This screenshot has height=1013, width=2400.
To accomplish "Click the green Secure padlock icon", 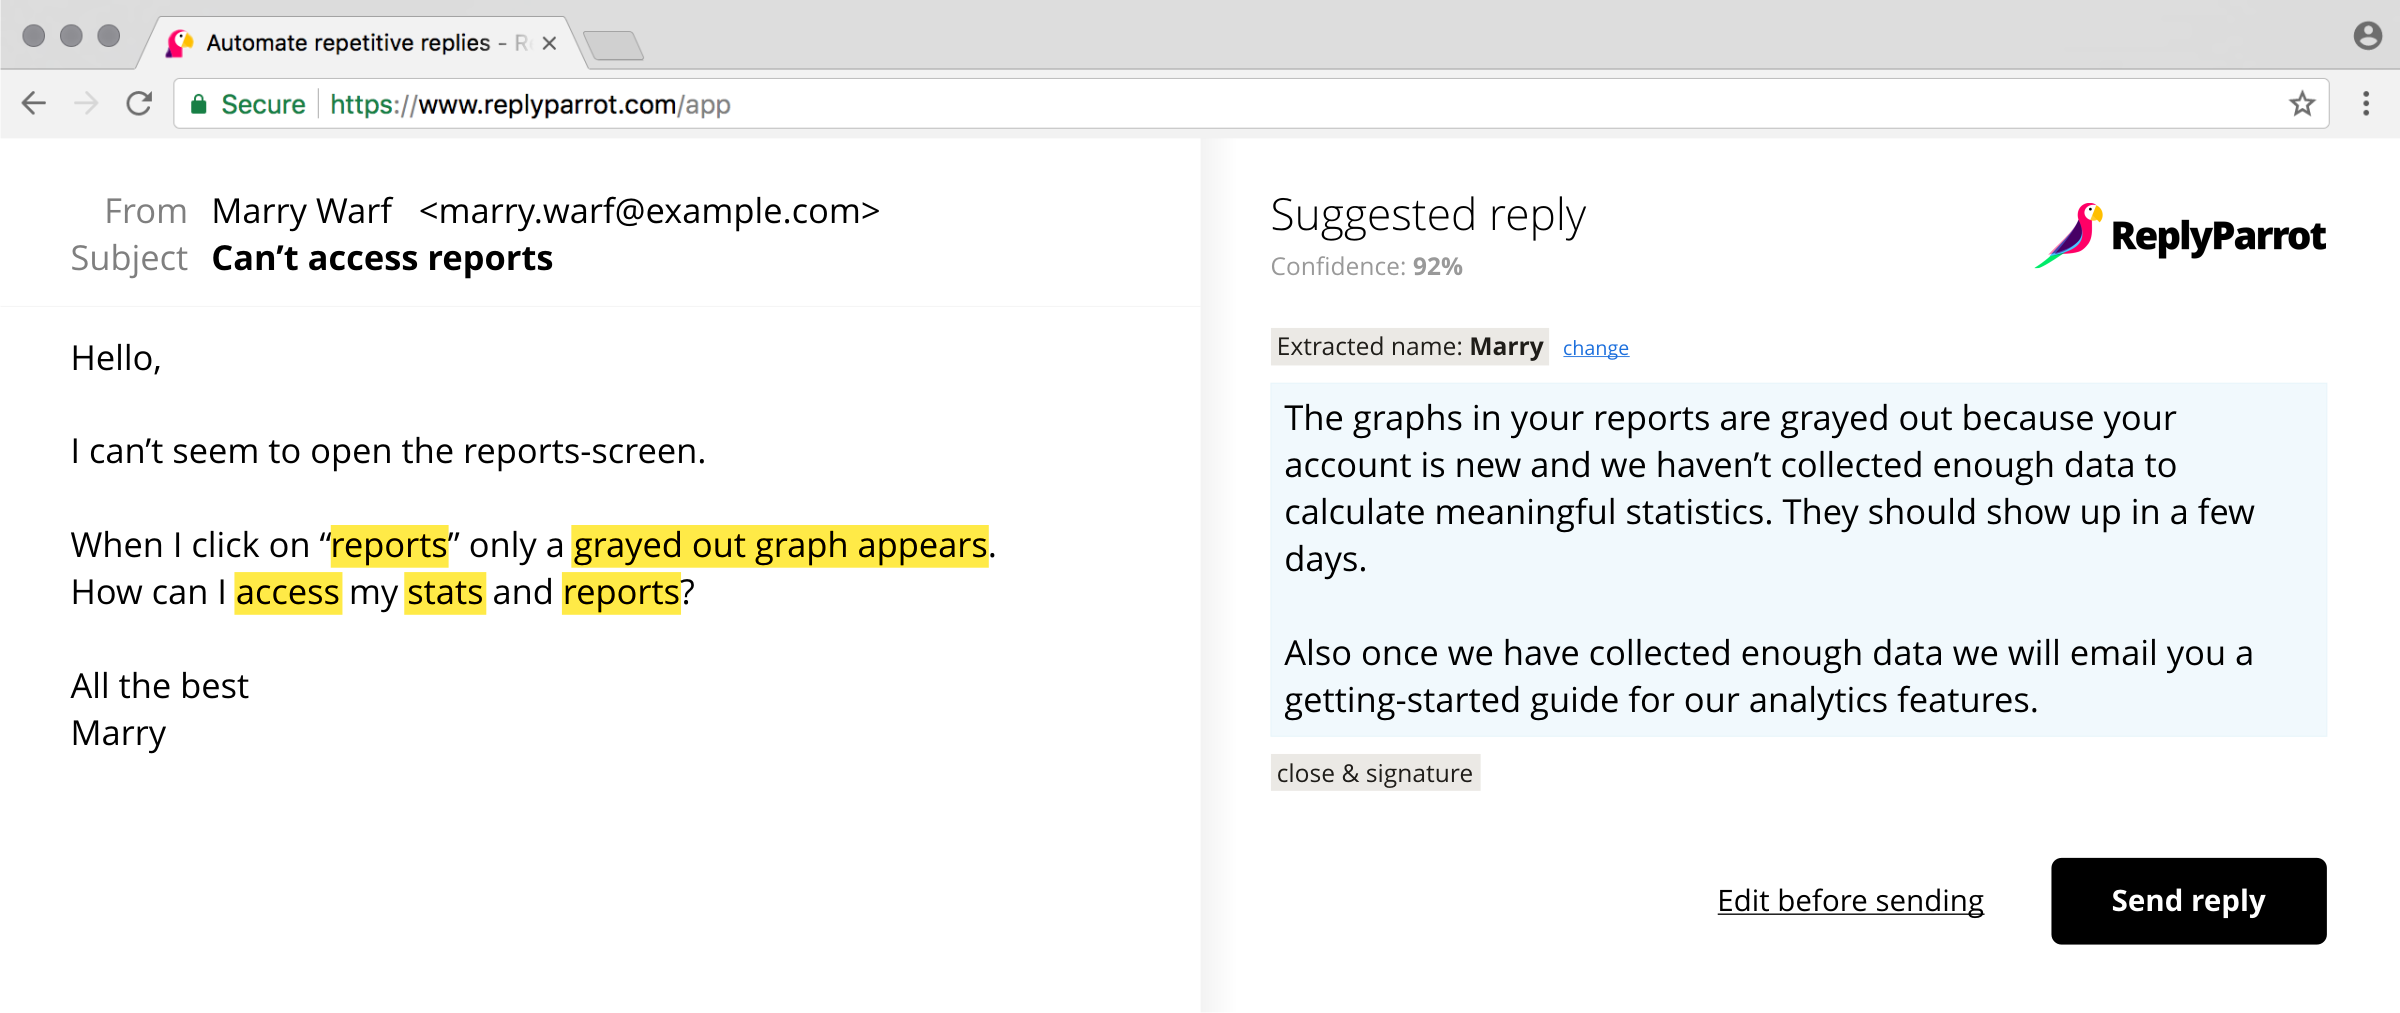I will (199, 104).
